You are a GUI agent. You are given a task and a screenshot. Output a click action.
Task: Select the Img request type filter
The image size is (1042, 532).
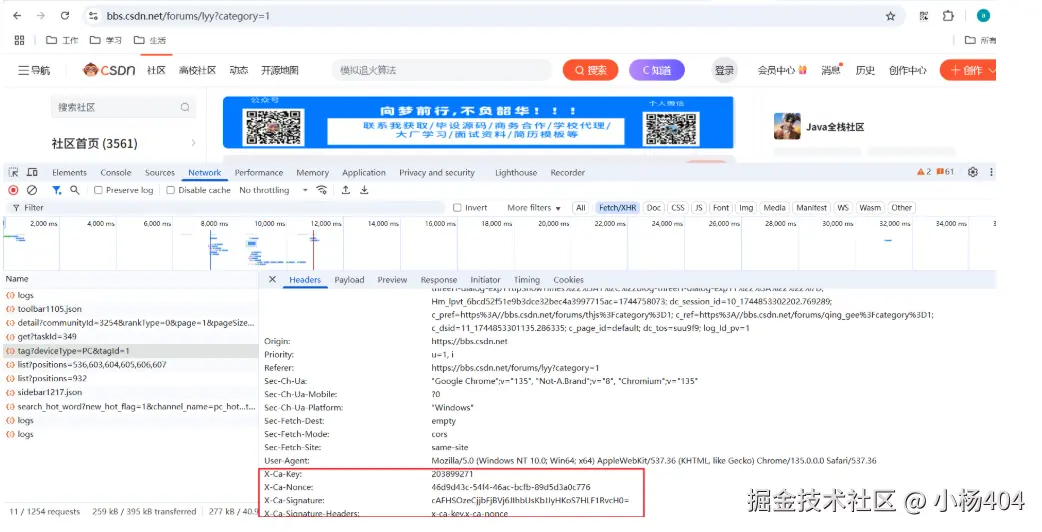(x=746, y=208)
